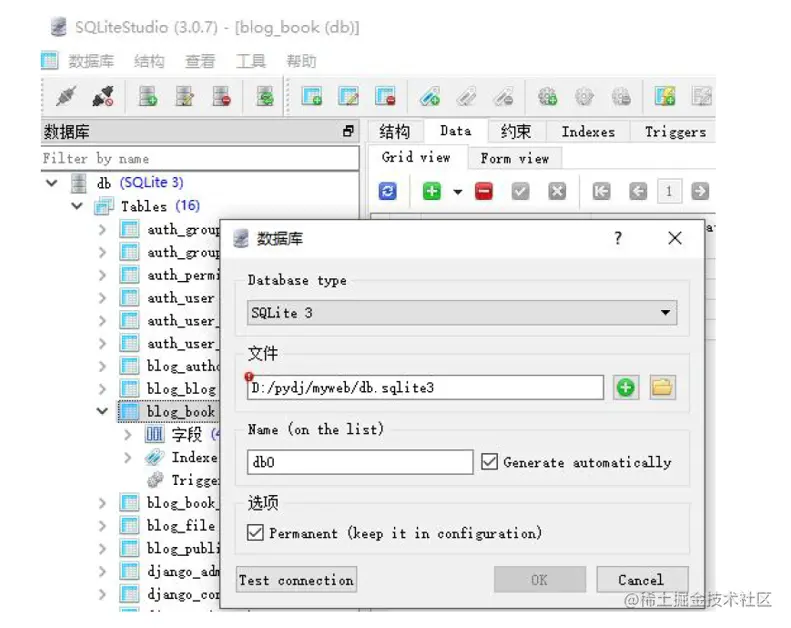Click the disconnect from database plug icon
The image size is (791, 628).
(x=103, y=96)
